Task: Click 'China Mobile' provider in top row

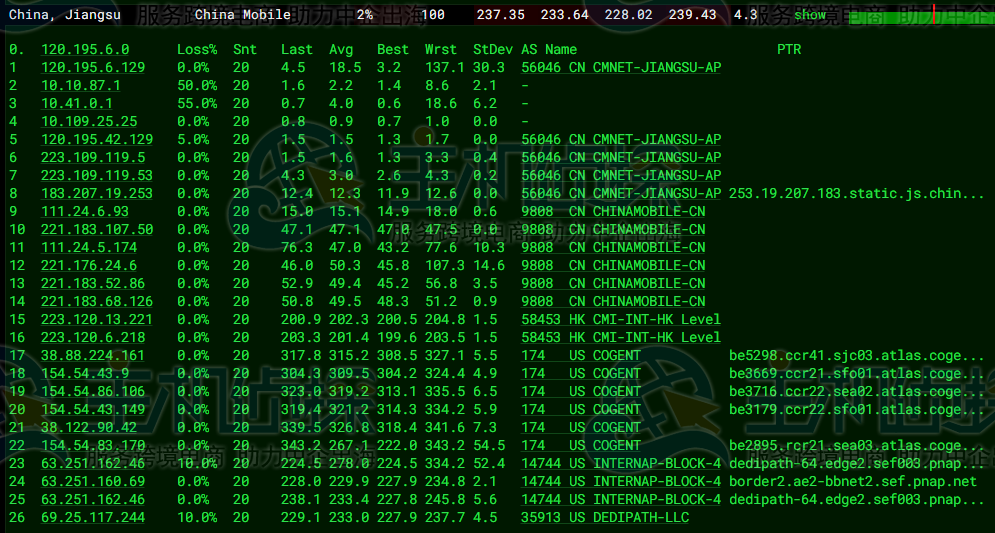Action: pos(243,15)
